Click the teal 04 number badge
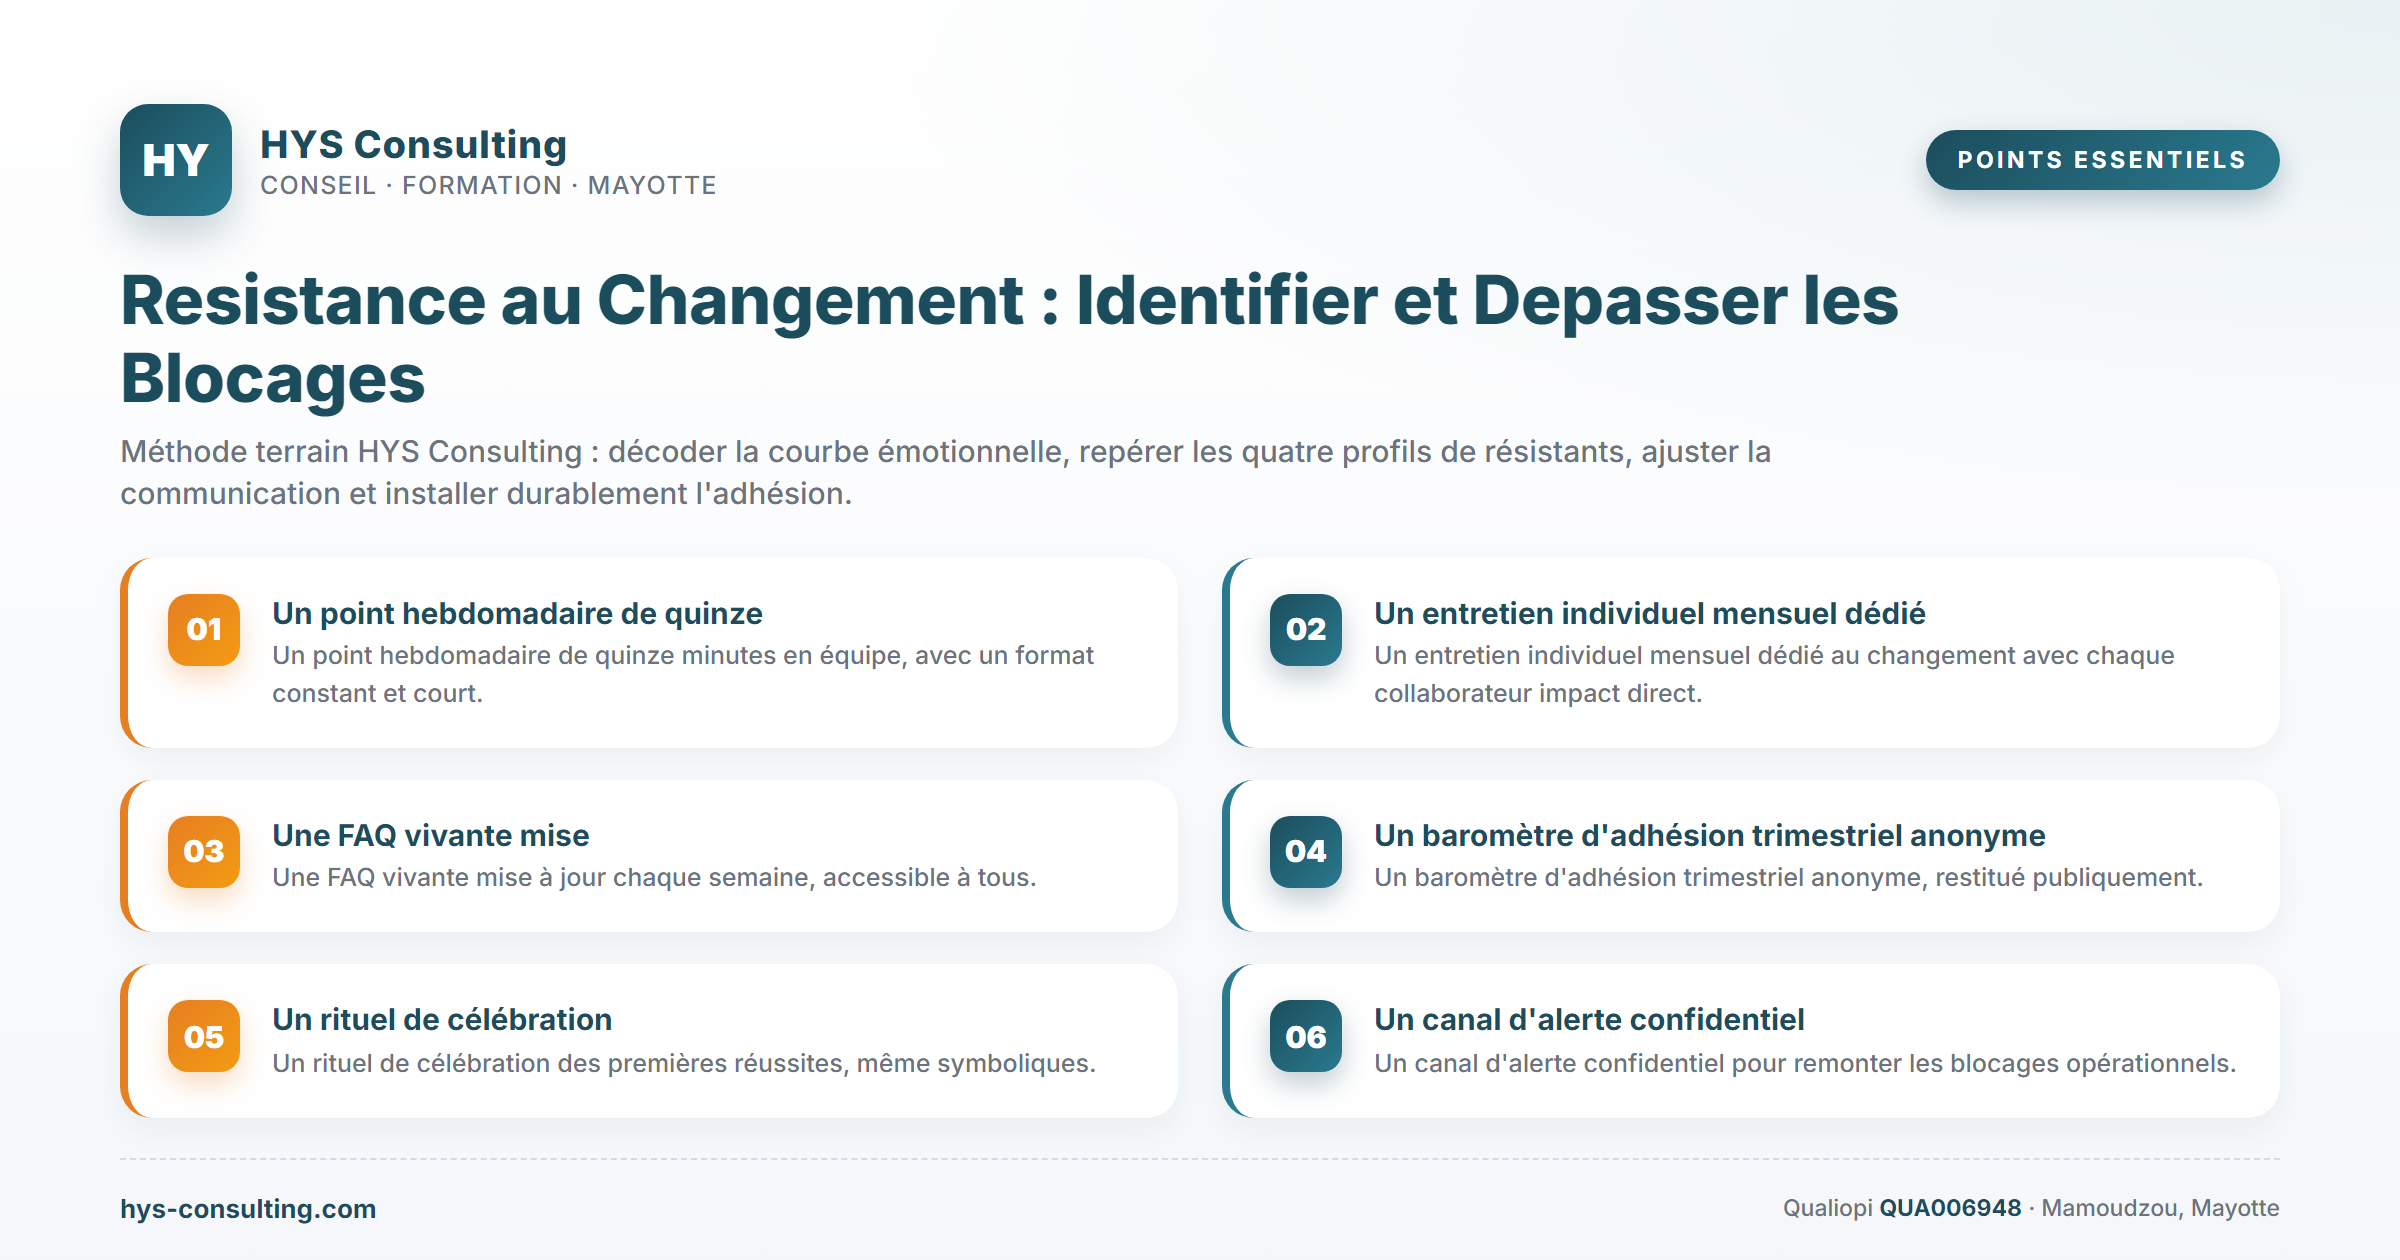 1306,852
